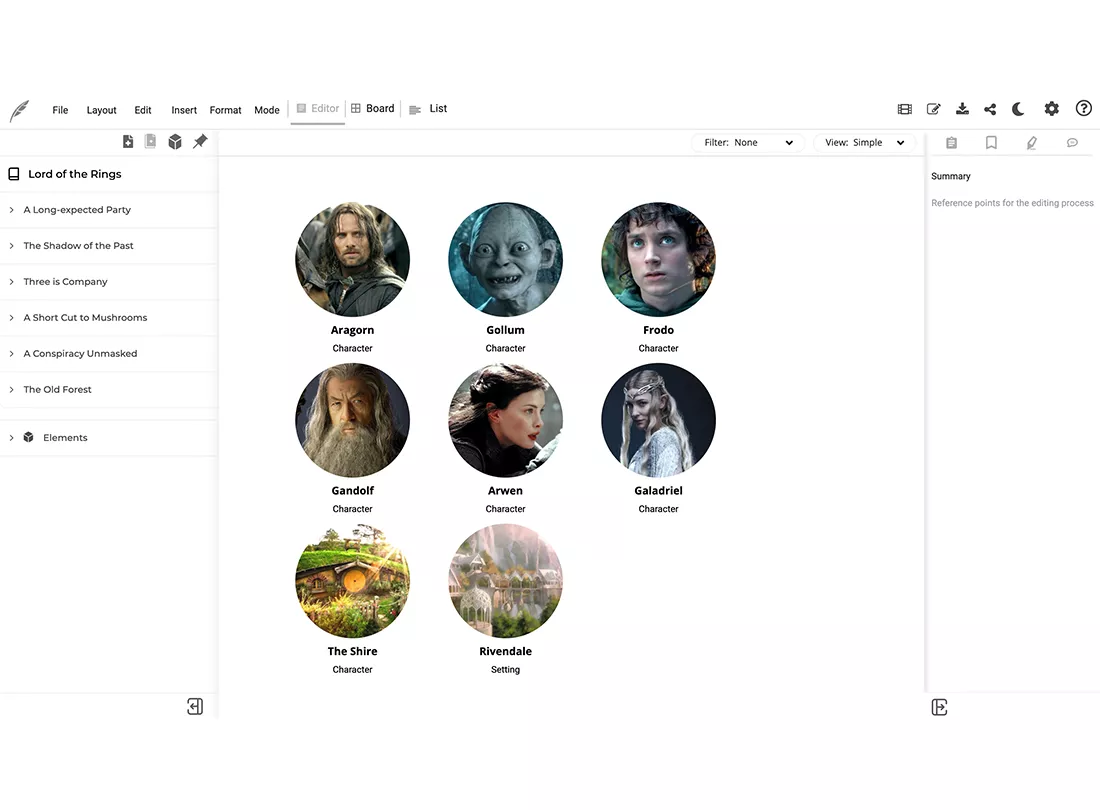
Task: Open the Edit menu
Action: (x=143, y=110)
